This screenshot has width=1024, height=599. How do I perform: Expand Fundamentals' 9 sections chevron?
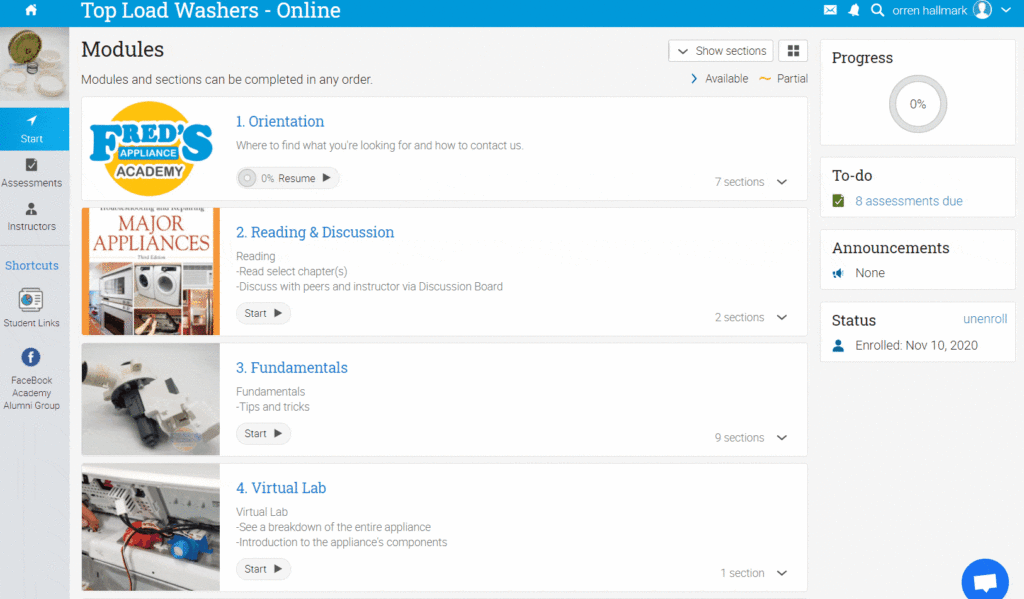pyautogui.click(x=782, y=438)
